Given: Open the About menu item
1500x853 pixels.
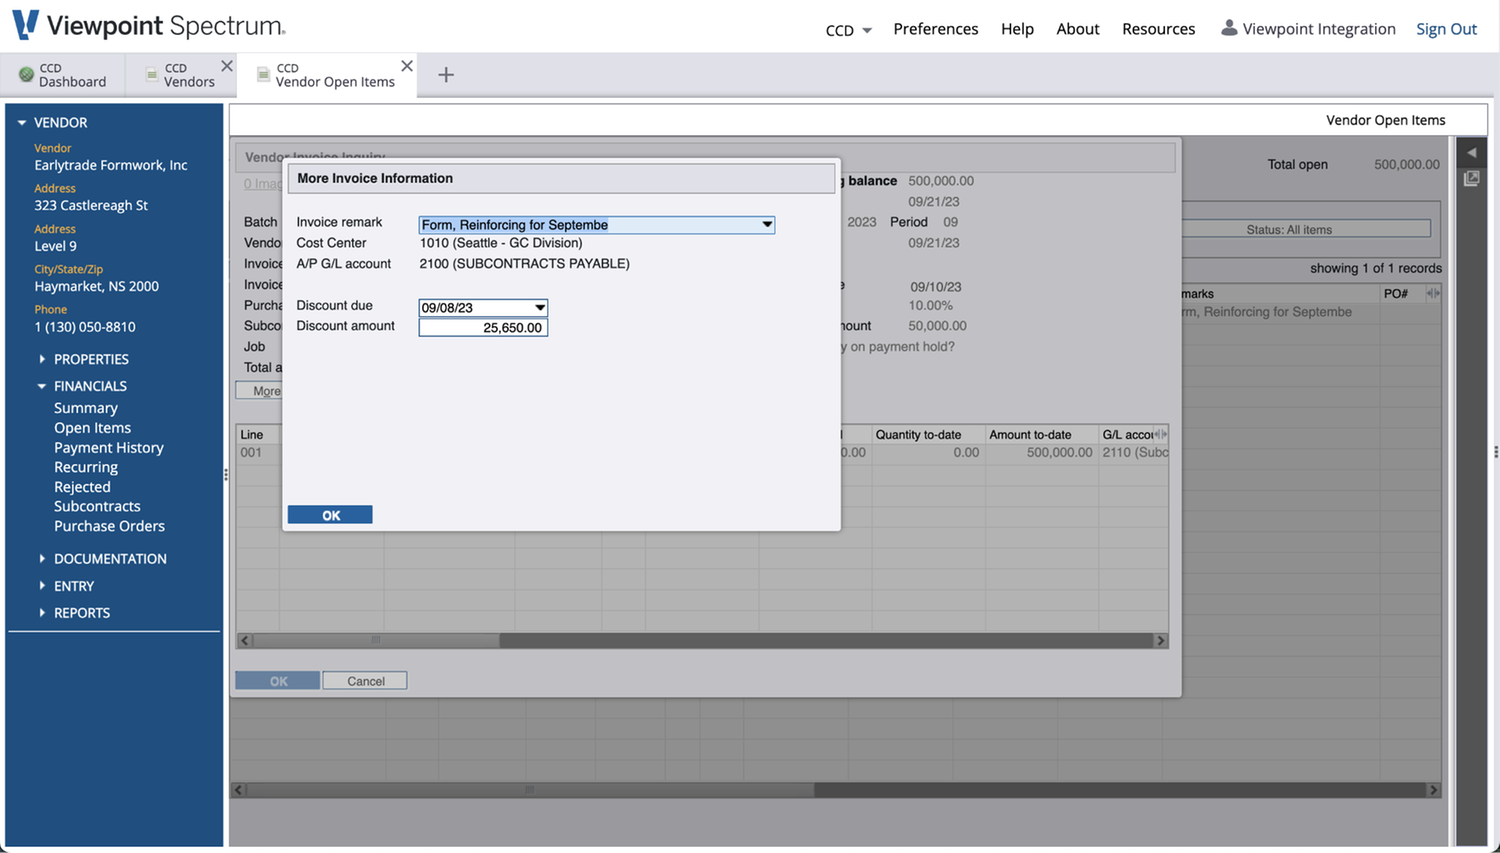Looking at the screenshot, I should click(1078, 29).
